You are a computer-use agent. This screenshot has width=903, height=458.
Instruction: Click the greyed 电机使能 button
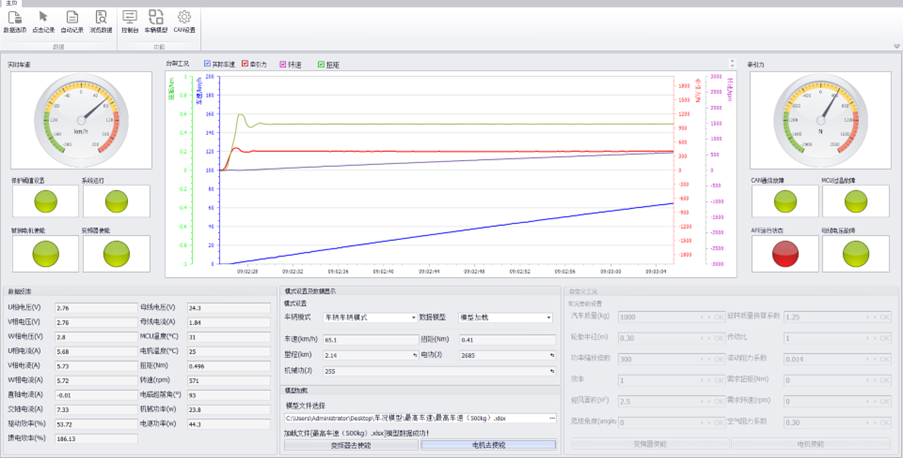click(810, 444)
